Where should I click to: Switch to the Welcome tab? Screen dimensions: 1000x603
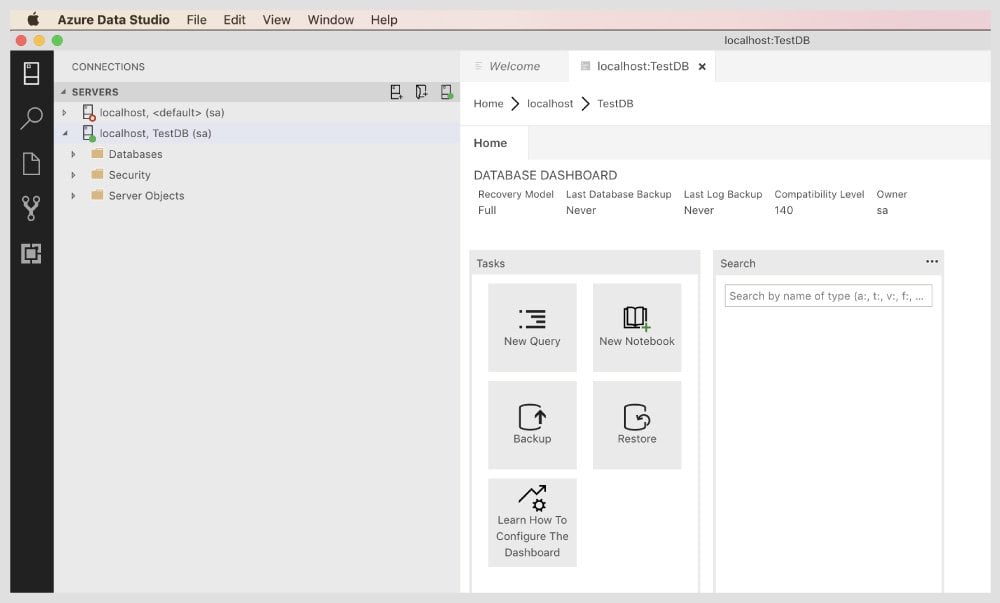[513, 66]
